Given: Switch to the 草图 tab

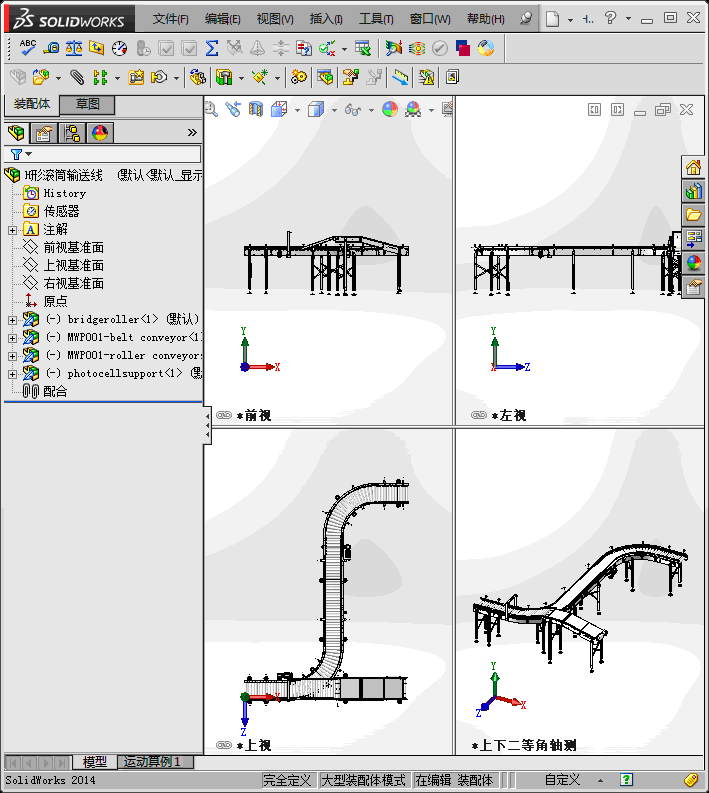Looking at the screenshot, I should [87, 104].
